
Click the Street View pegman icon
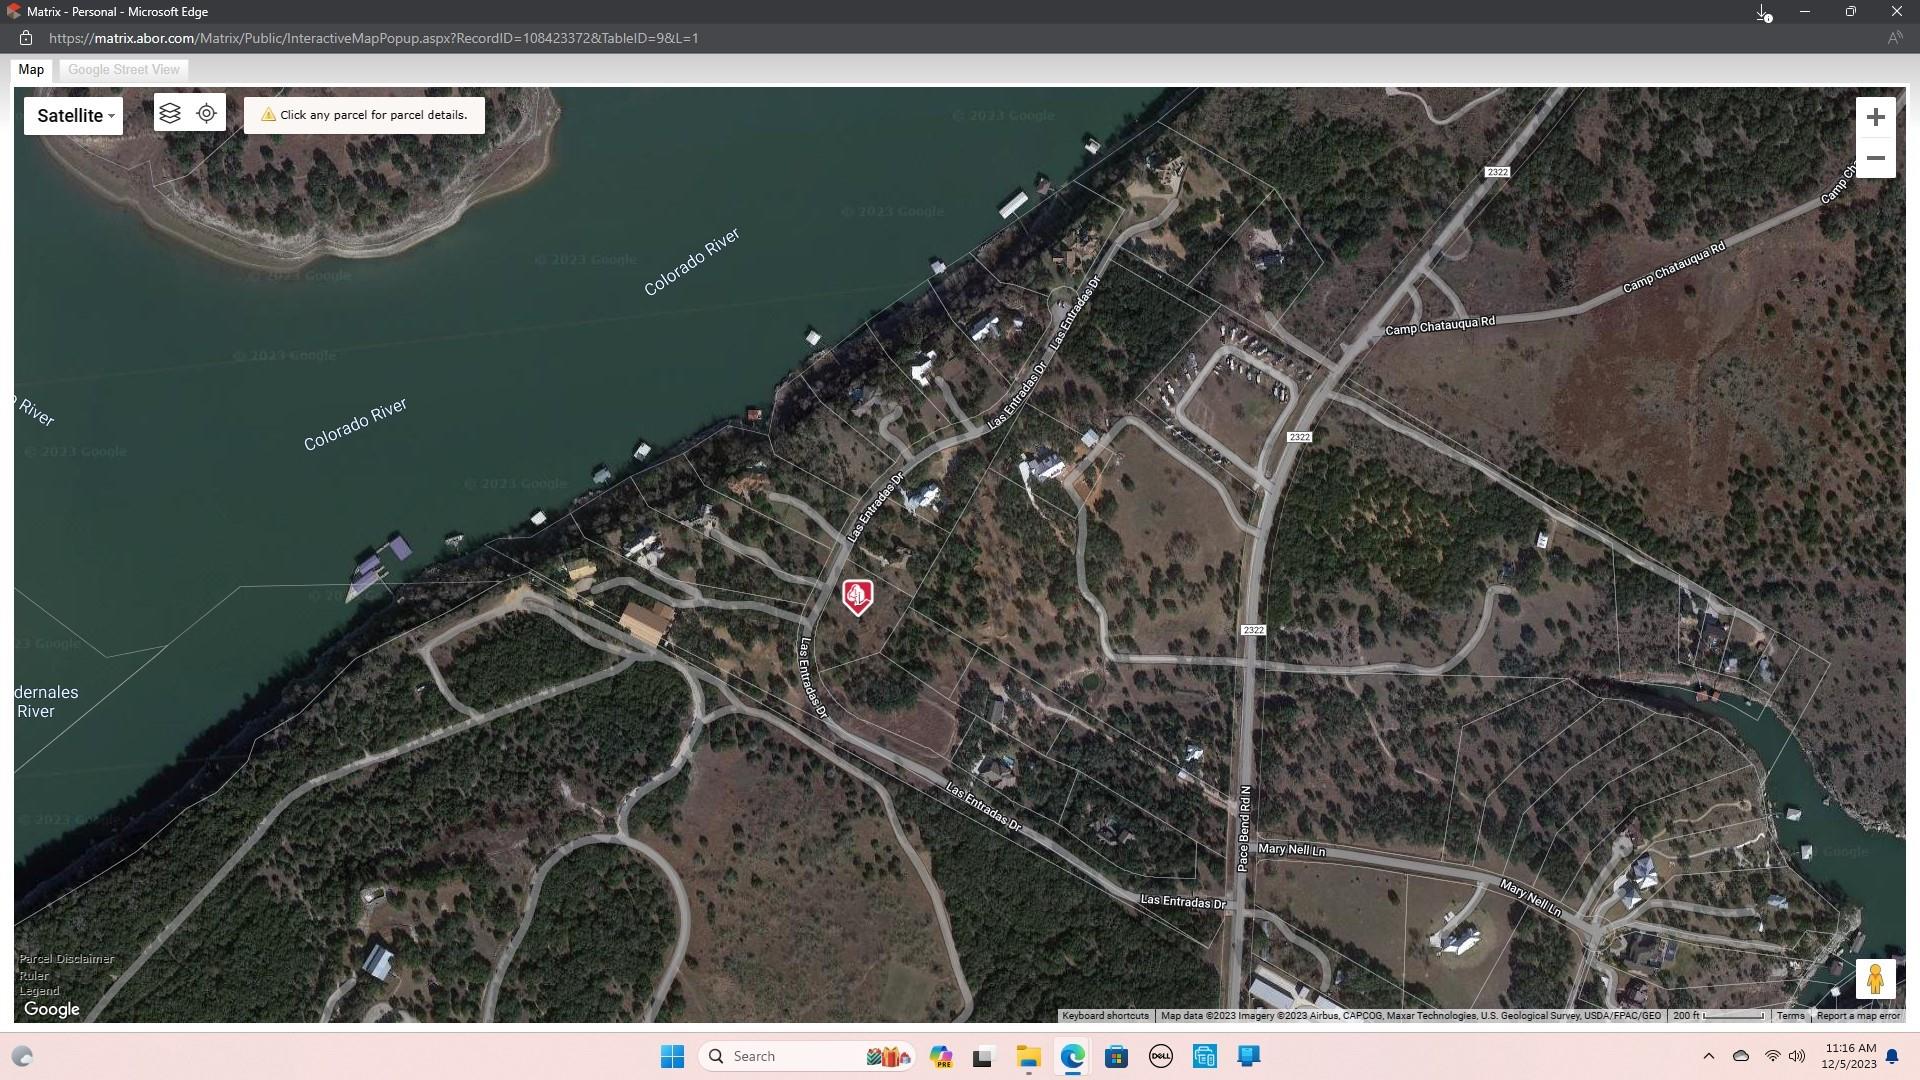(1875, 979)
